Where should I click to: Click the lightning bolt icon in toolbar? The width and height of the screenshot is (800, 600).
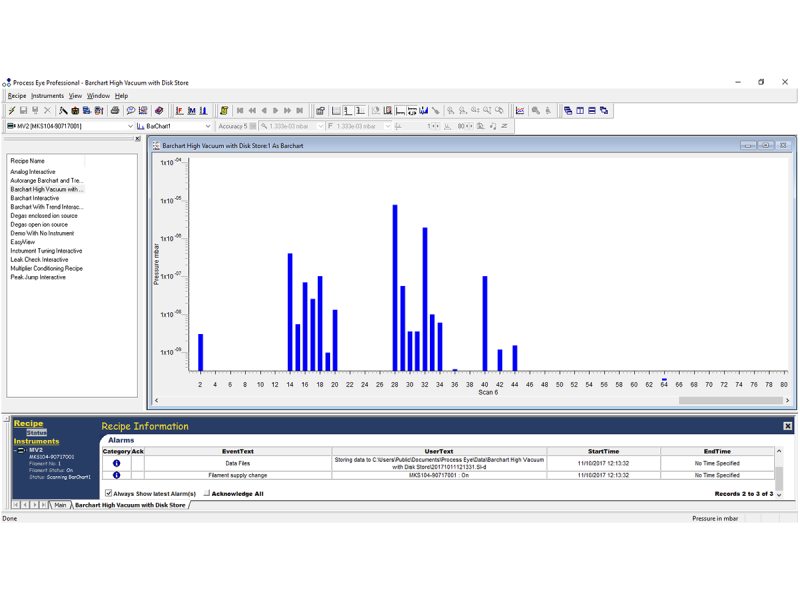[12, 110]
